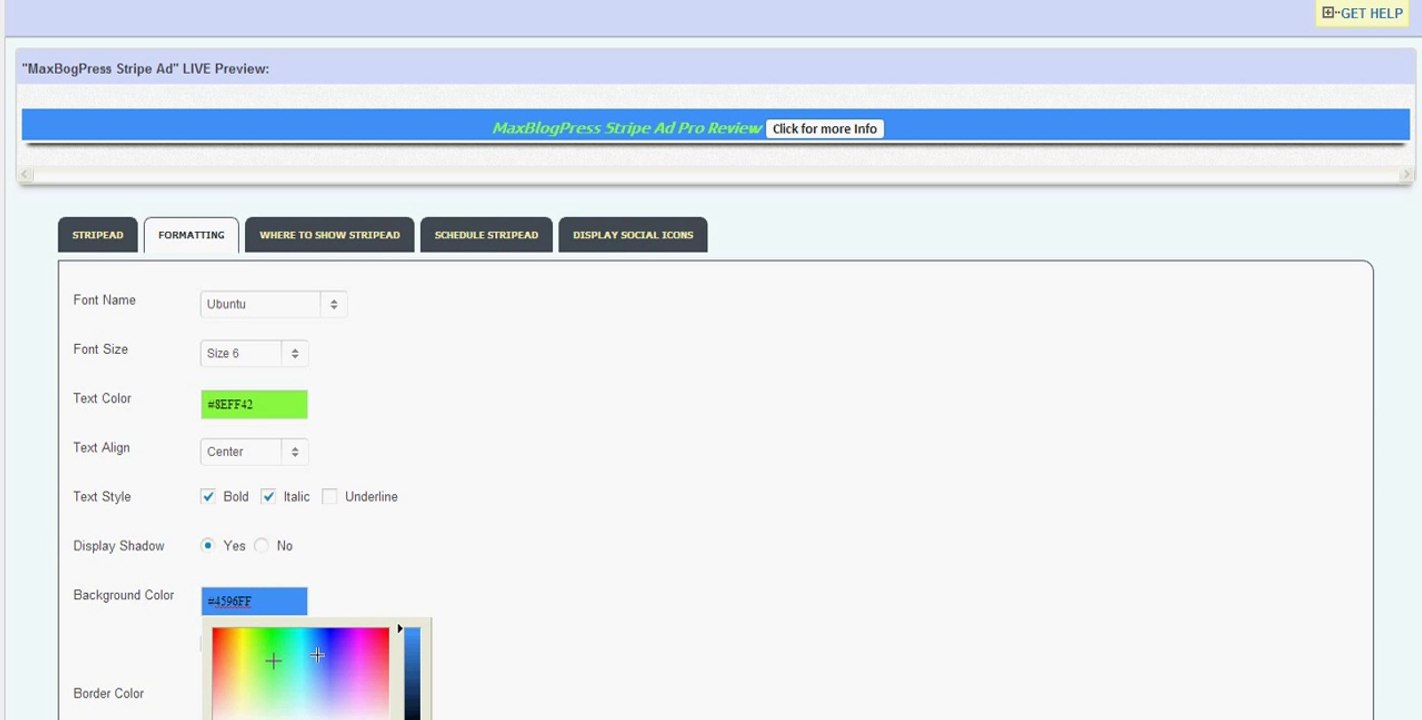Go to the SCHEDULE STRIPEAD tab
The image size is (1422, 720).
(486, 235)
